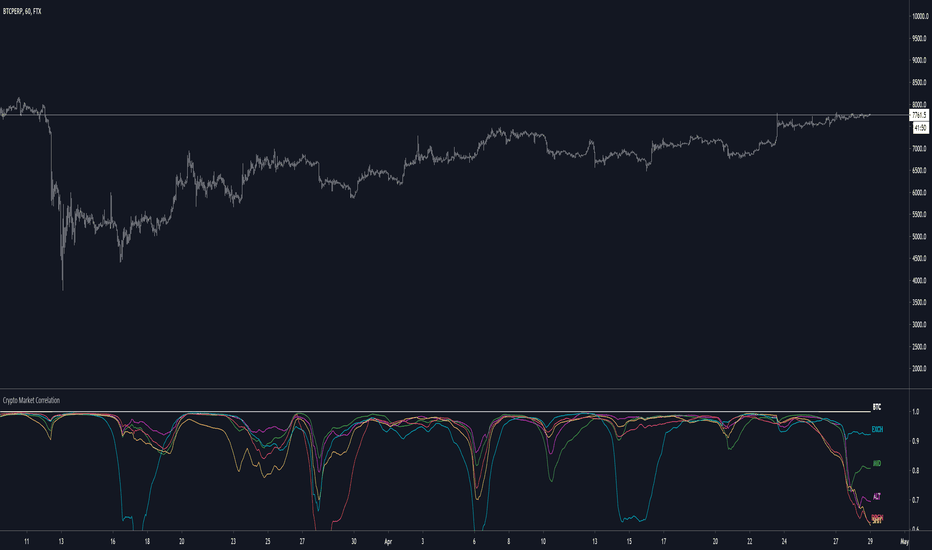Select the white BTC series label

(x=877, y=407)
